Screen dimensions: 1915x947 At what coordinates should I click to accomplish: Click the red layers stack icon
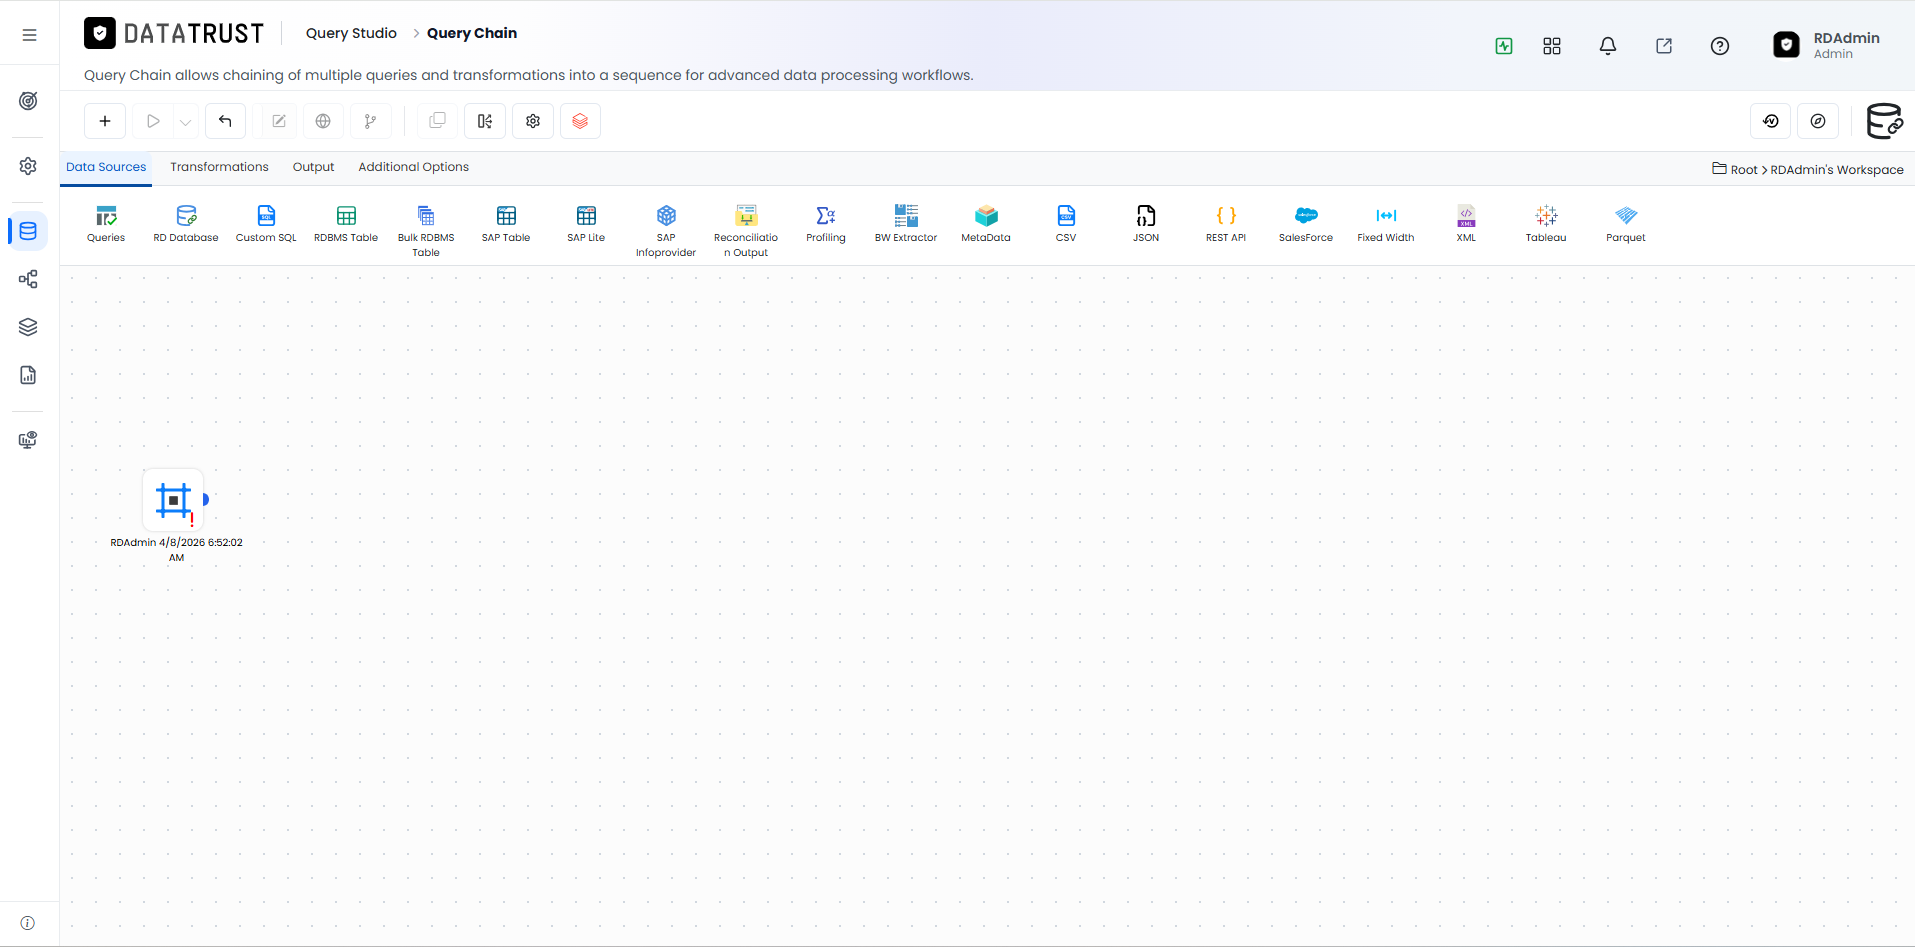580,121
